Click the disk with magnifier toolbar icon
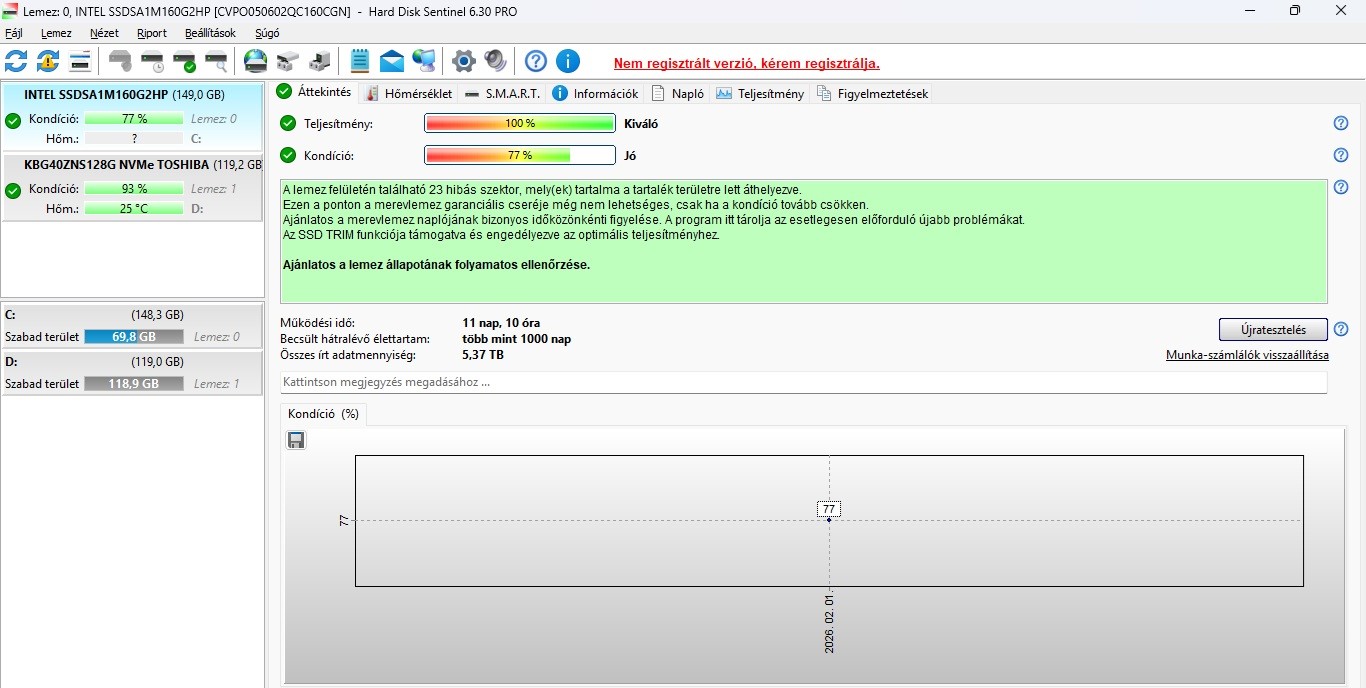This screenshot has width=1366, height=688. coord(216,61)
